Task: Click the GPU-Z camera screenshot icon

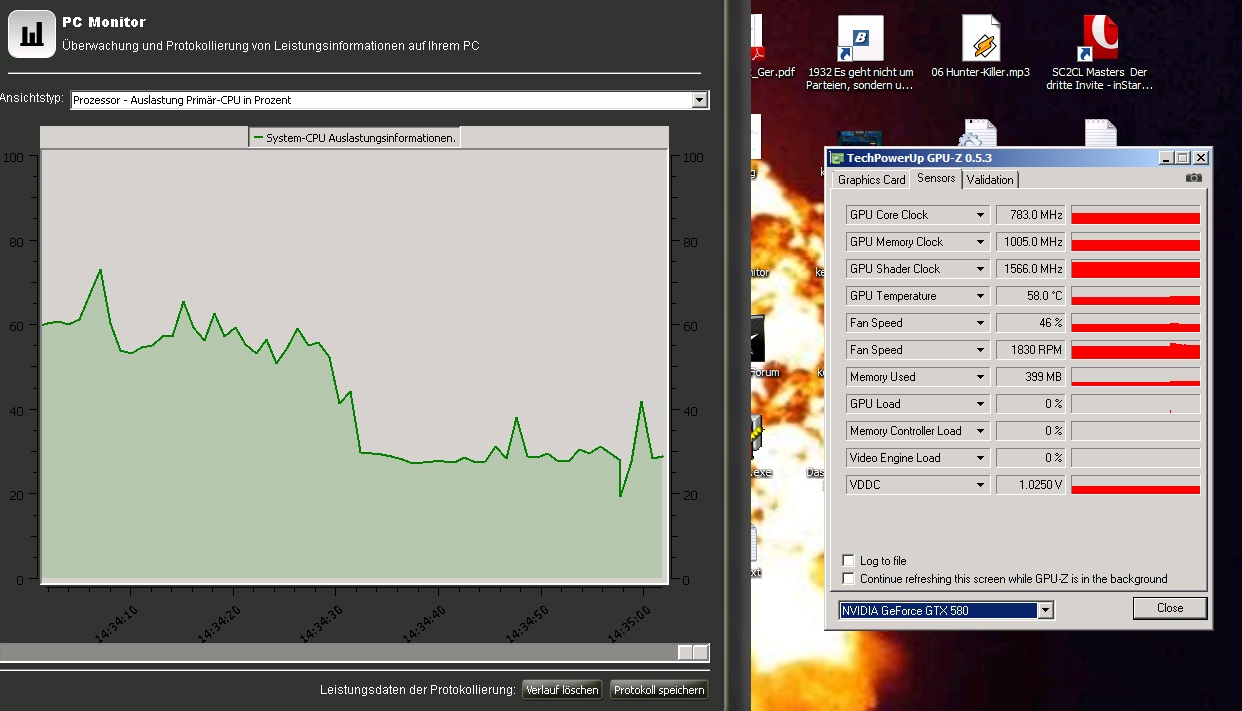Action: [1193, 178]
